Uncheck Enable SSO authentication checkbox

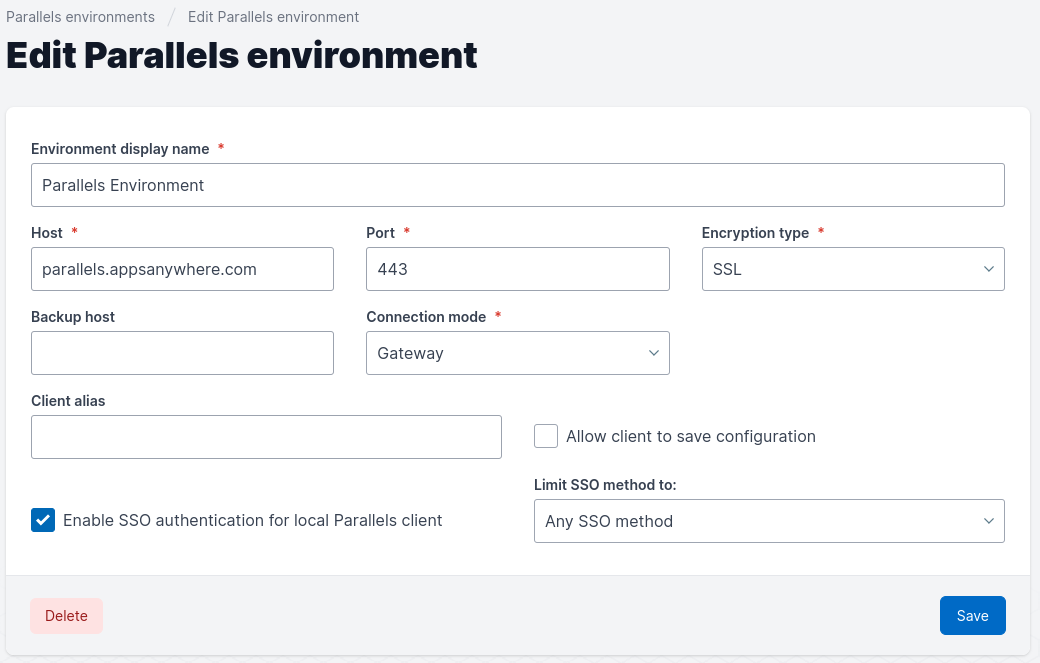[x=43, y=520]
